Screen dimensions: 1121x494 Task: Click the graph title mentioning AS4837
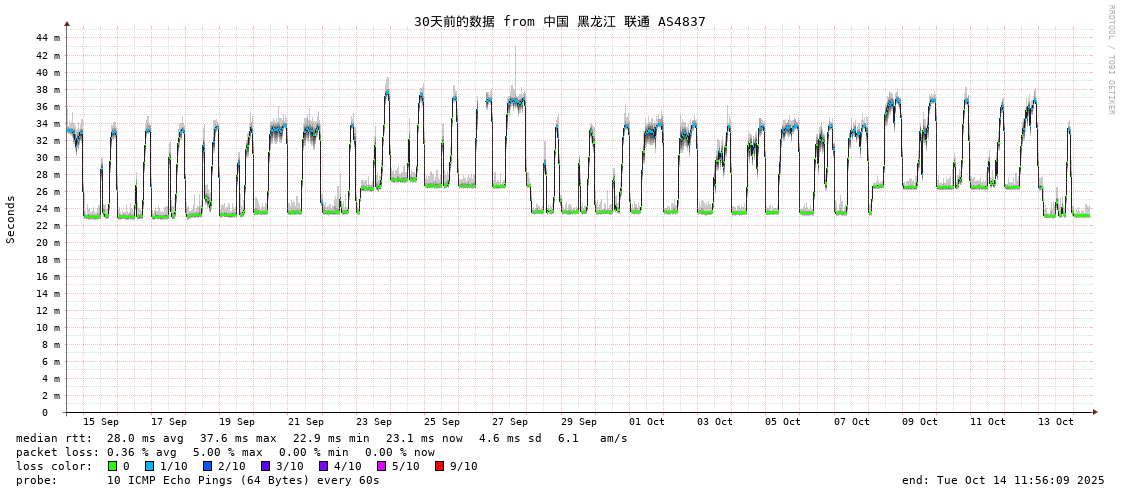pyautogui.click(x=559, y=21)
